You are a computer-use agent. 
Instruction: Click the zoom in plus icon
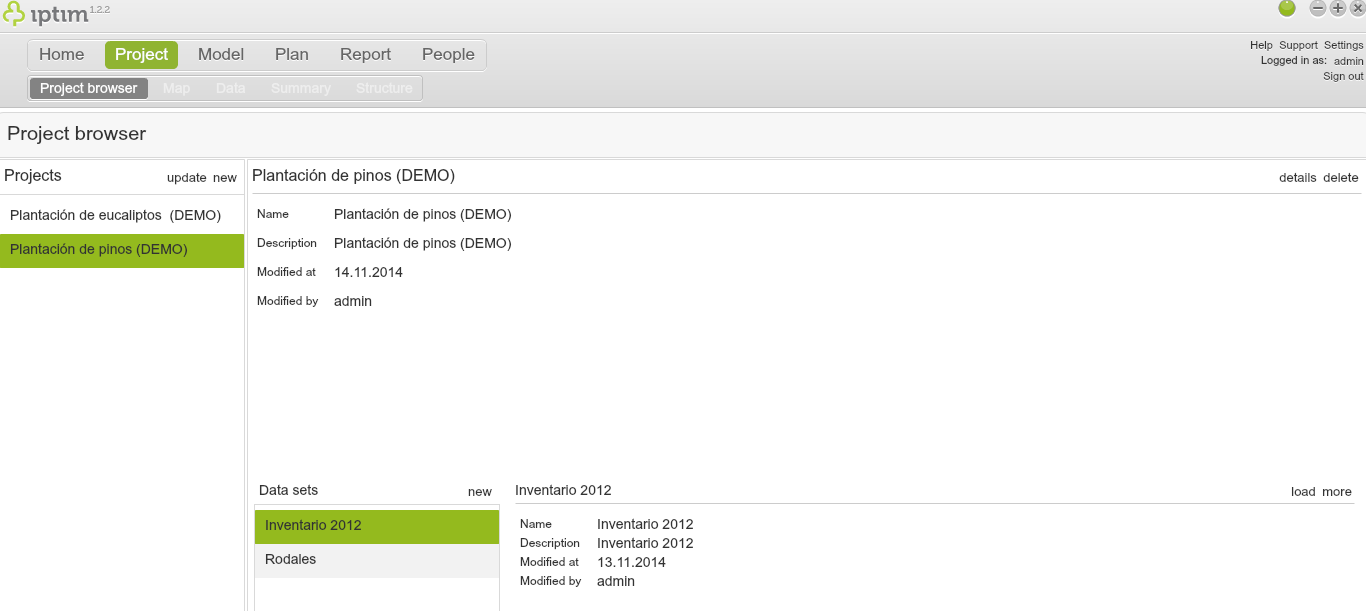[1337, 9]
